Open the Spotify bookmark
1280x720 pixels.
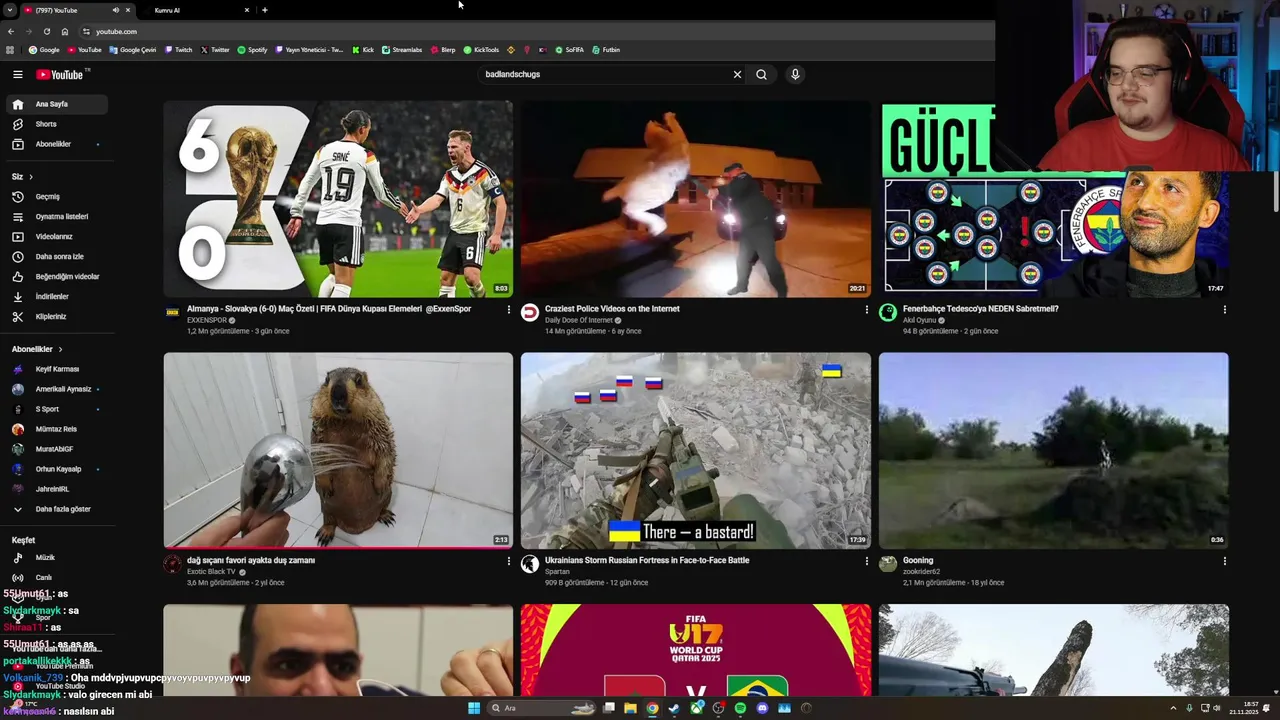[253, 49]
